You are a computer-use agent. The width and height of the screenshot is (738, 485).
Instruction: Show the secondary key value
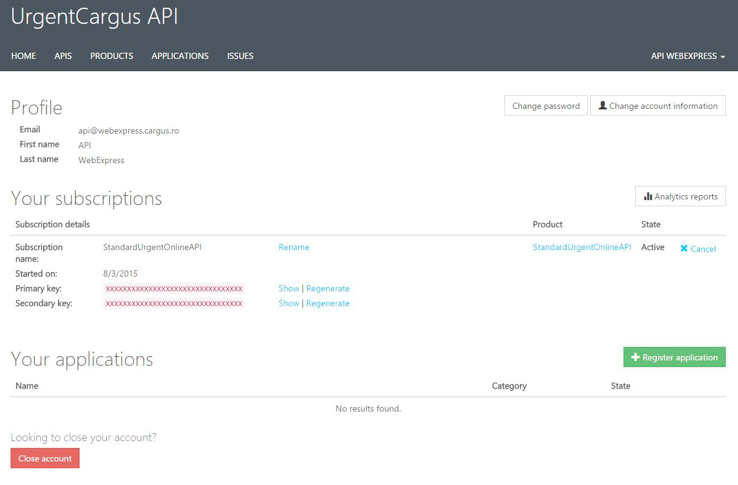pos(288,303)
